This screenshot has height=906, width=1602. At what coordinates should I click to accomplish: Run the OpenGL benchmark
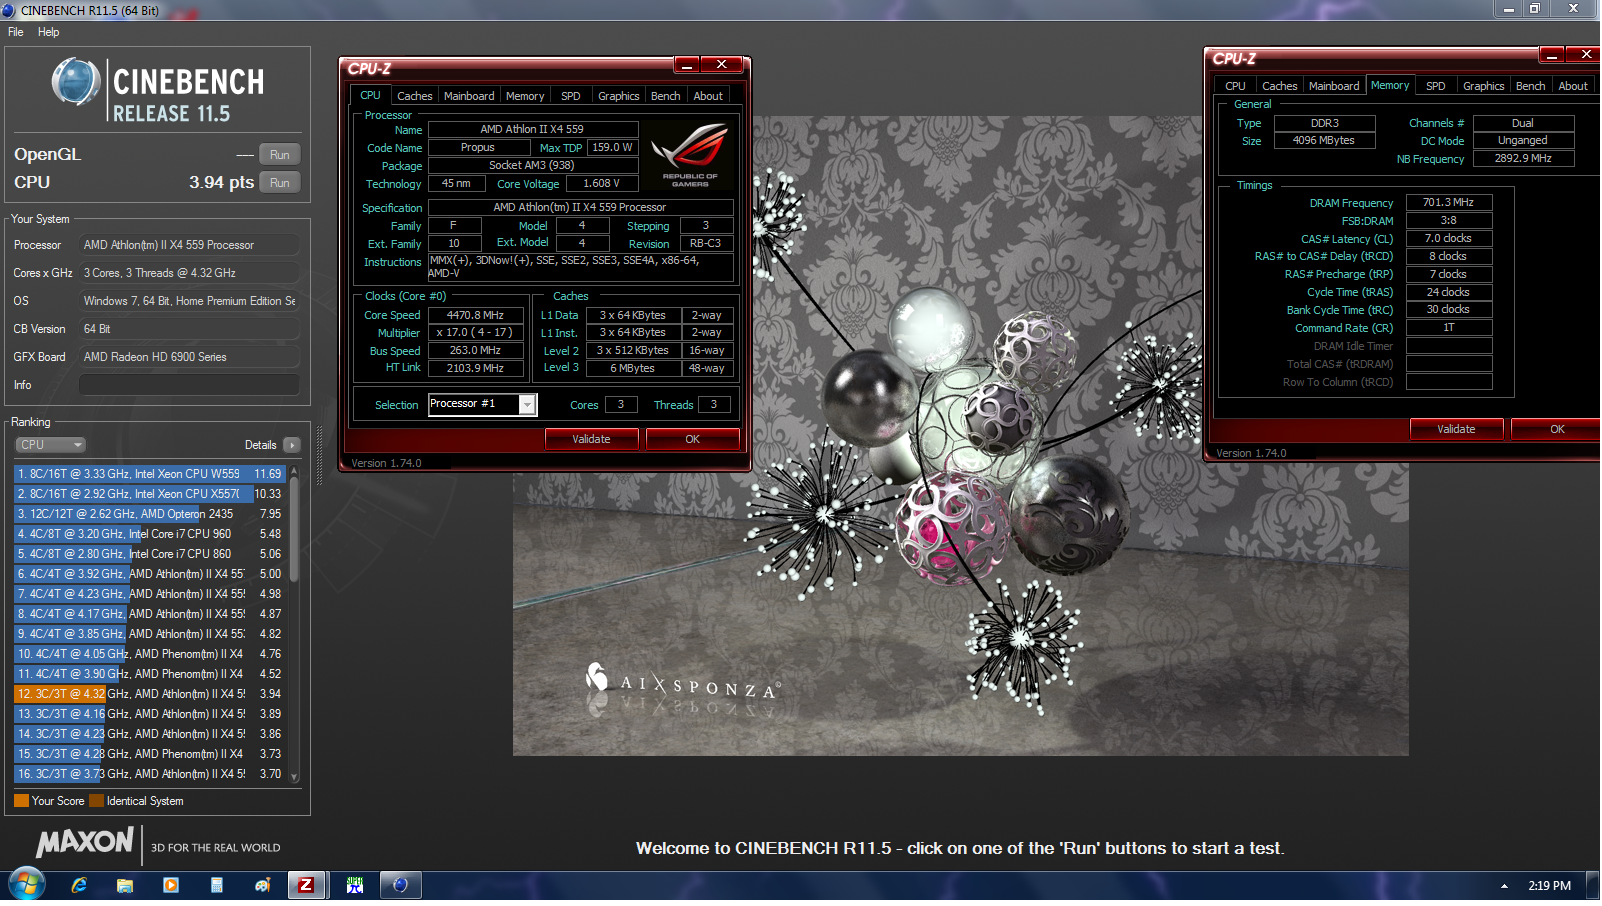[280, 155]
